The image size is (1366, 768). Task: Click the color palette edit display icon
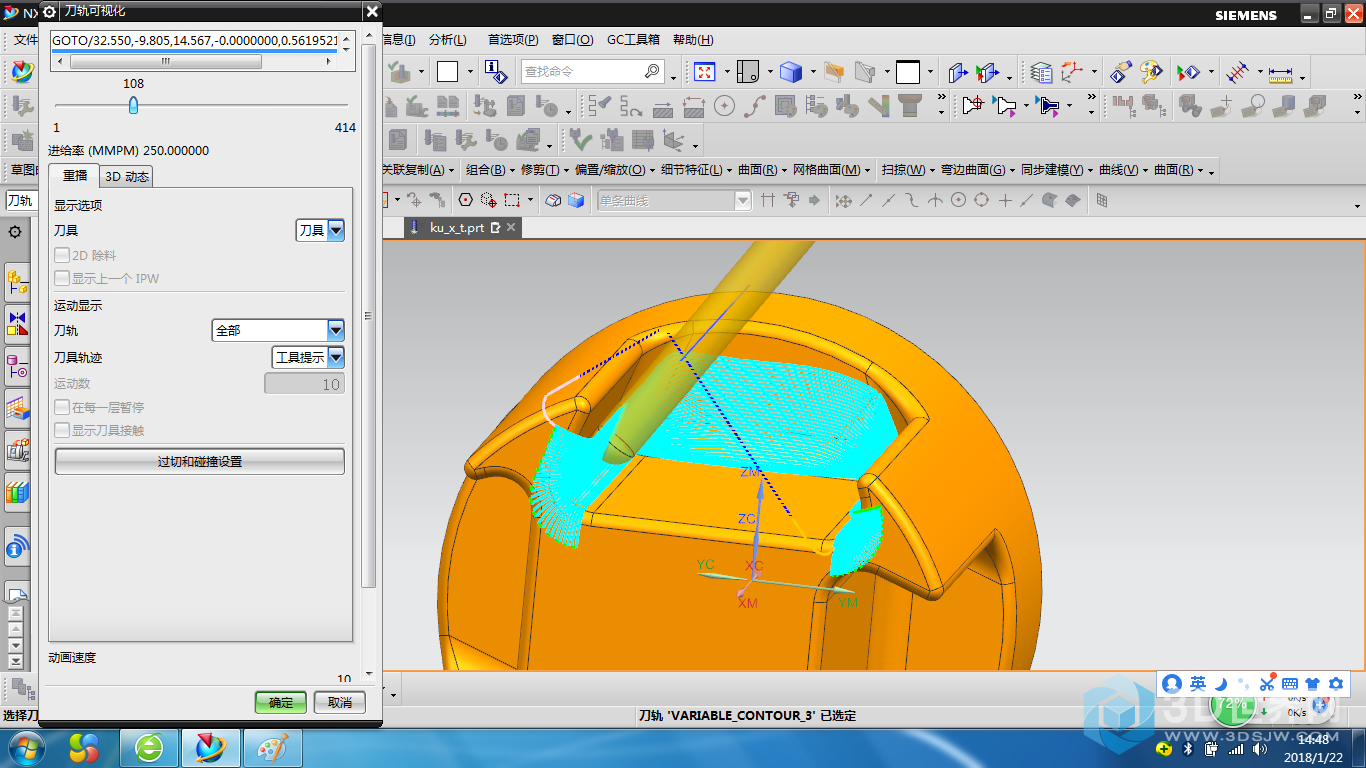click(1152, 72)
